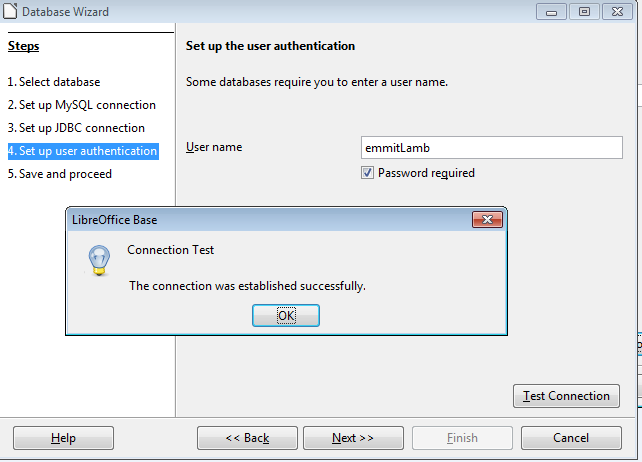
Task: Select step 1 Select database
Action: (x=54, y=82)
